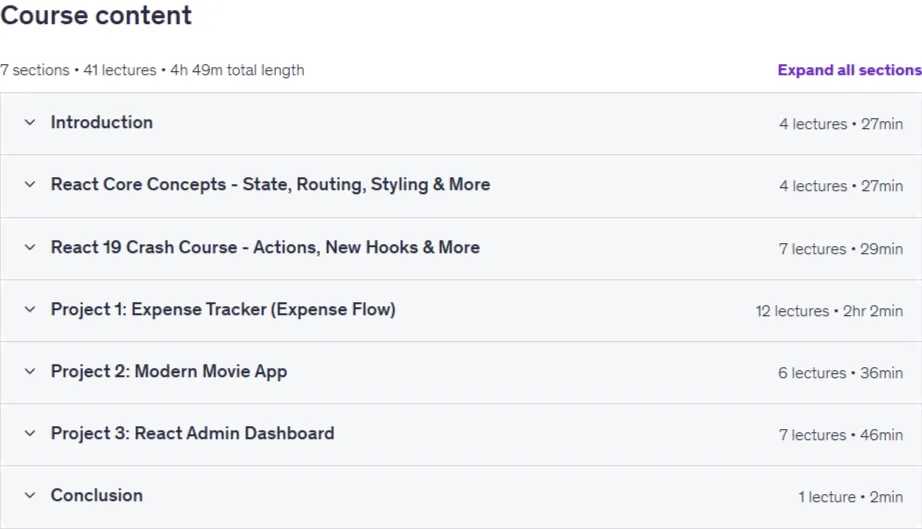
Task: Expand Project 1 Expense Tracker chevron
Action: point(29,309)
